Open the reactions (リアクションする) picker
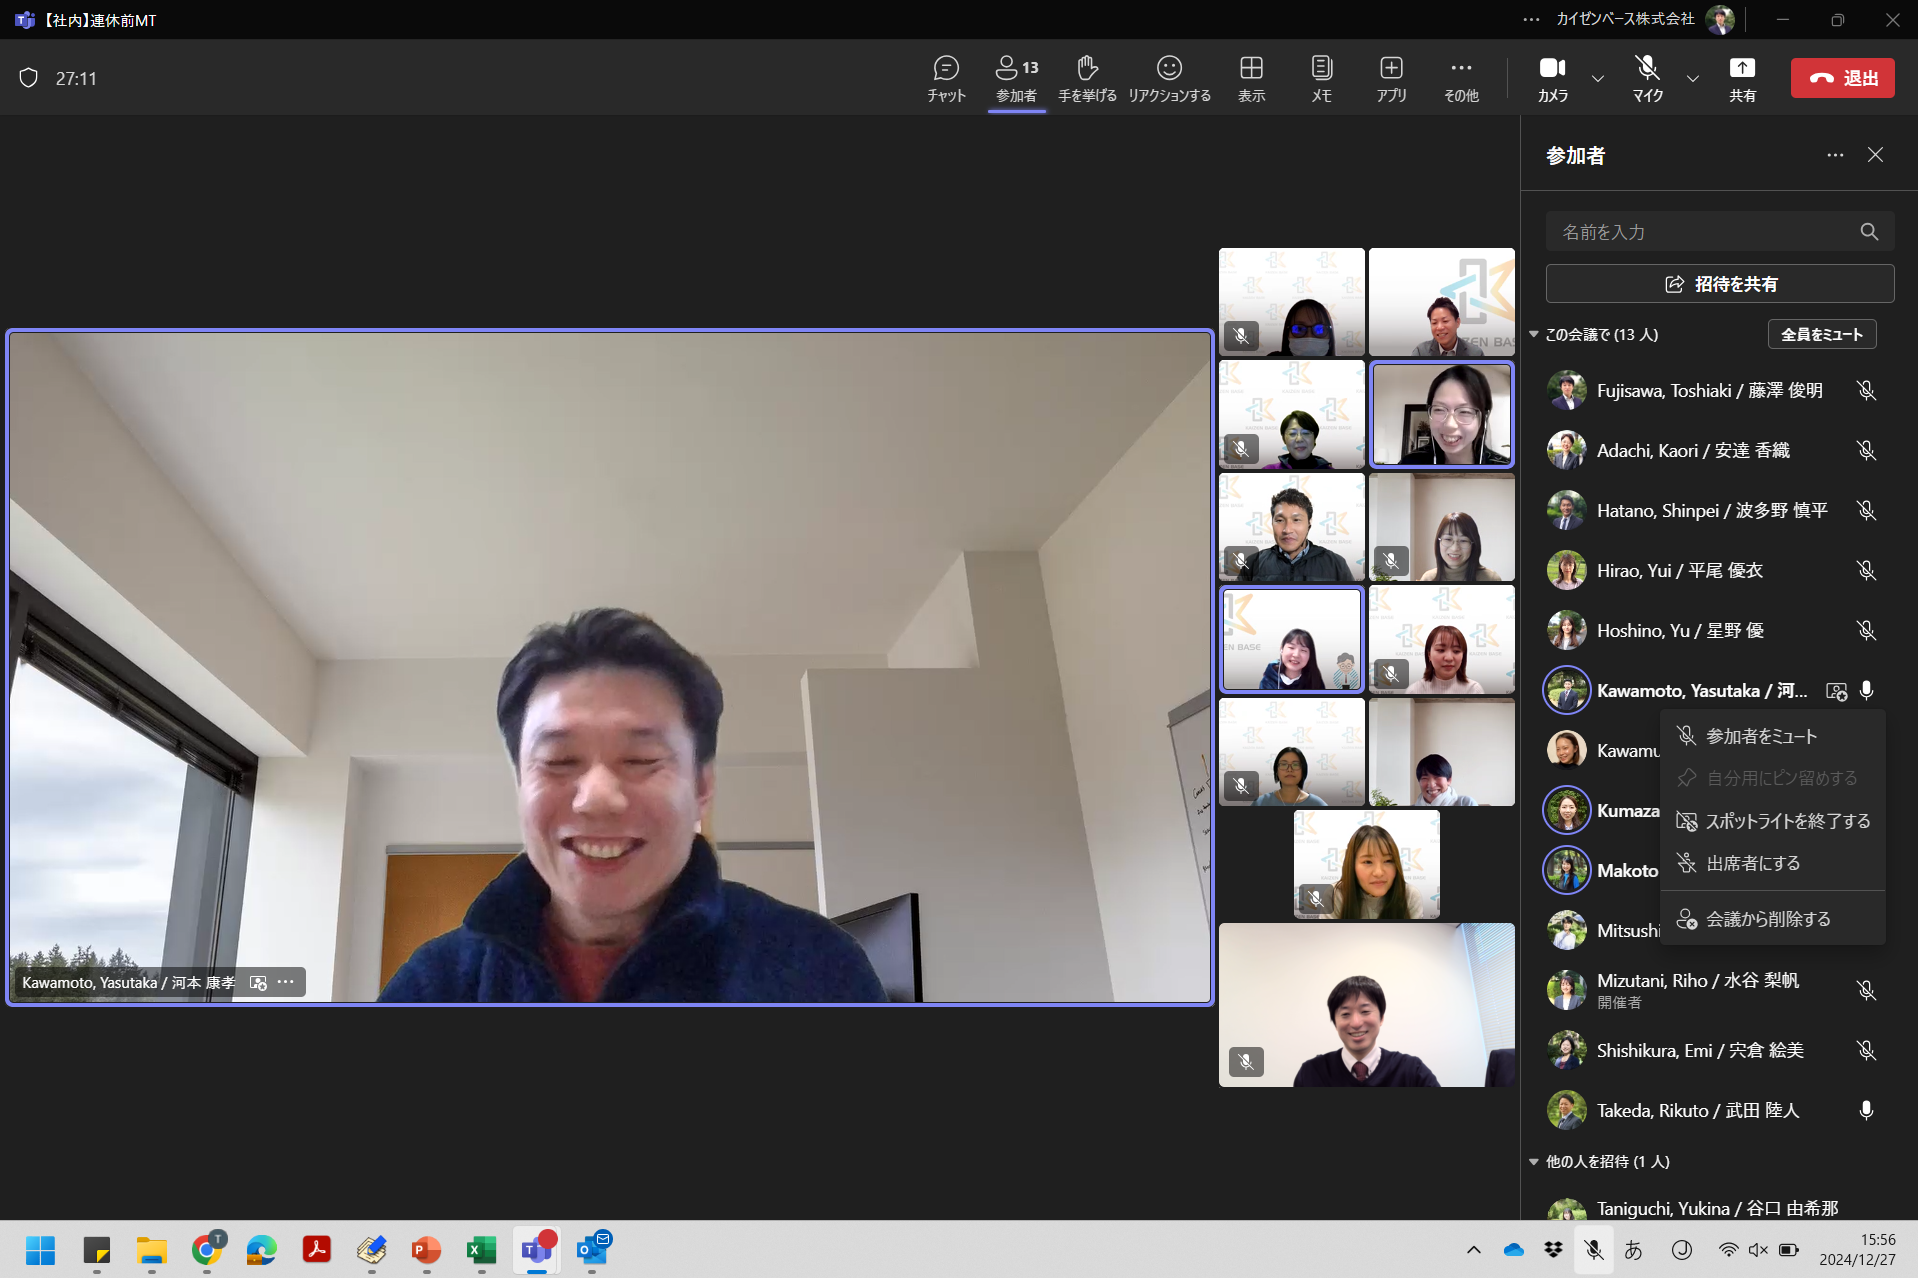 click(1169, 78)
